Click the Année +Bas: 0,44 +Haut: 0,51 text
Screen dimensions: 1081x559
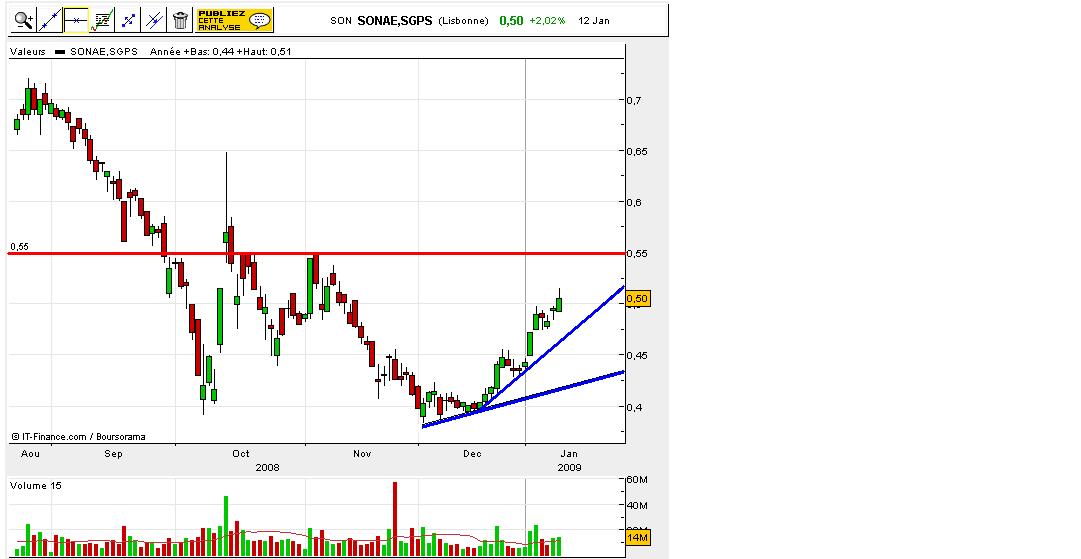(x=221, y=51)
